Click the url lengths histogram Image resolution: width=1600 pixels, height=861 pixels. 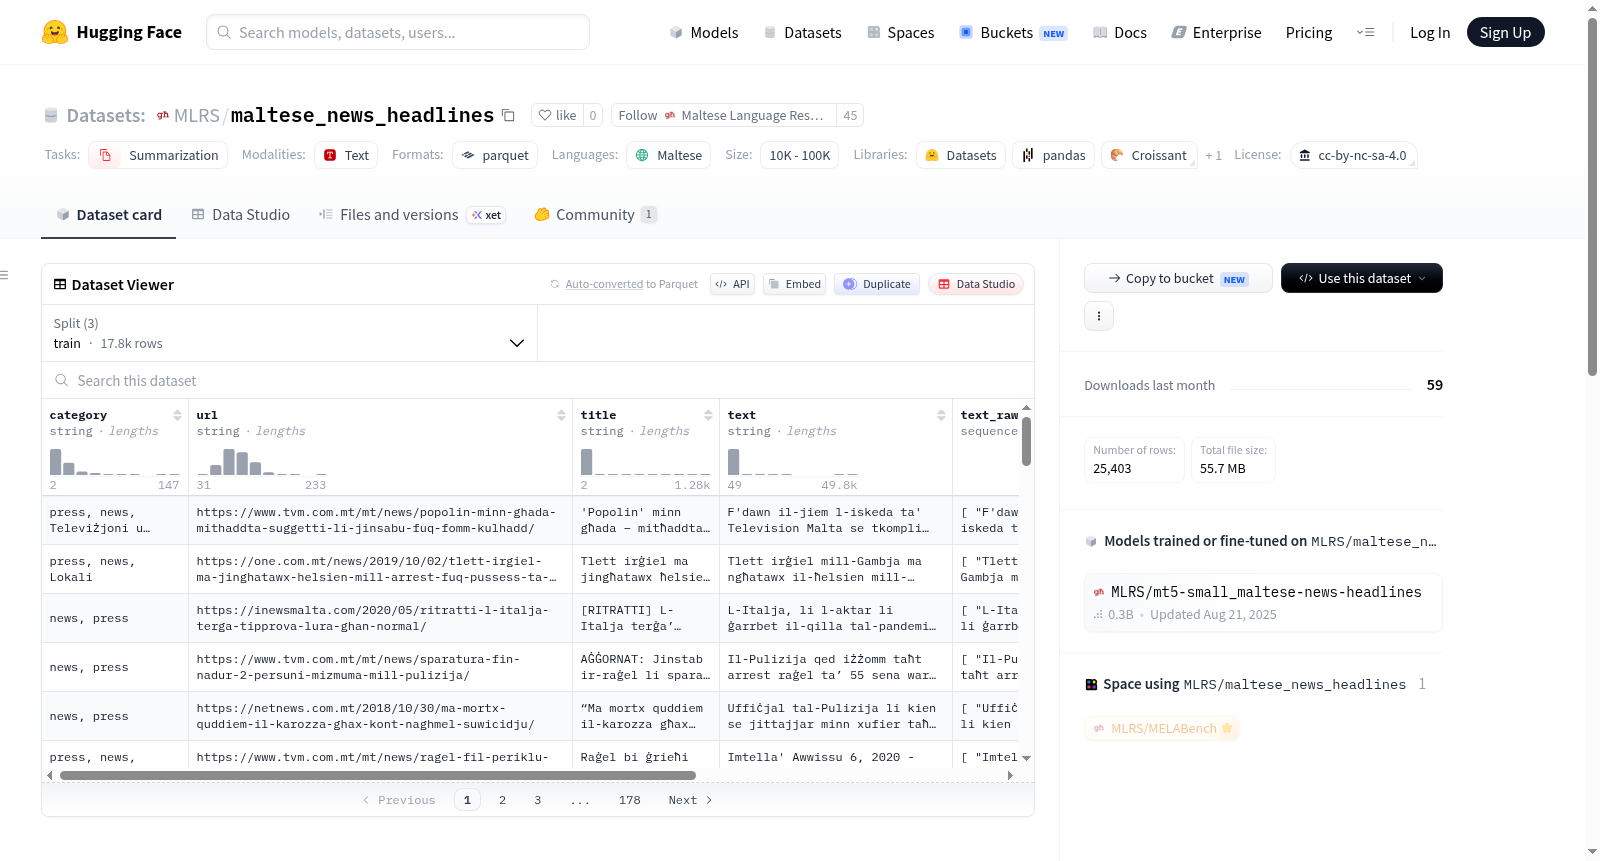[x=262, y=462]
